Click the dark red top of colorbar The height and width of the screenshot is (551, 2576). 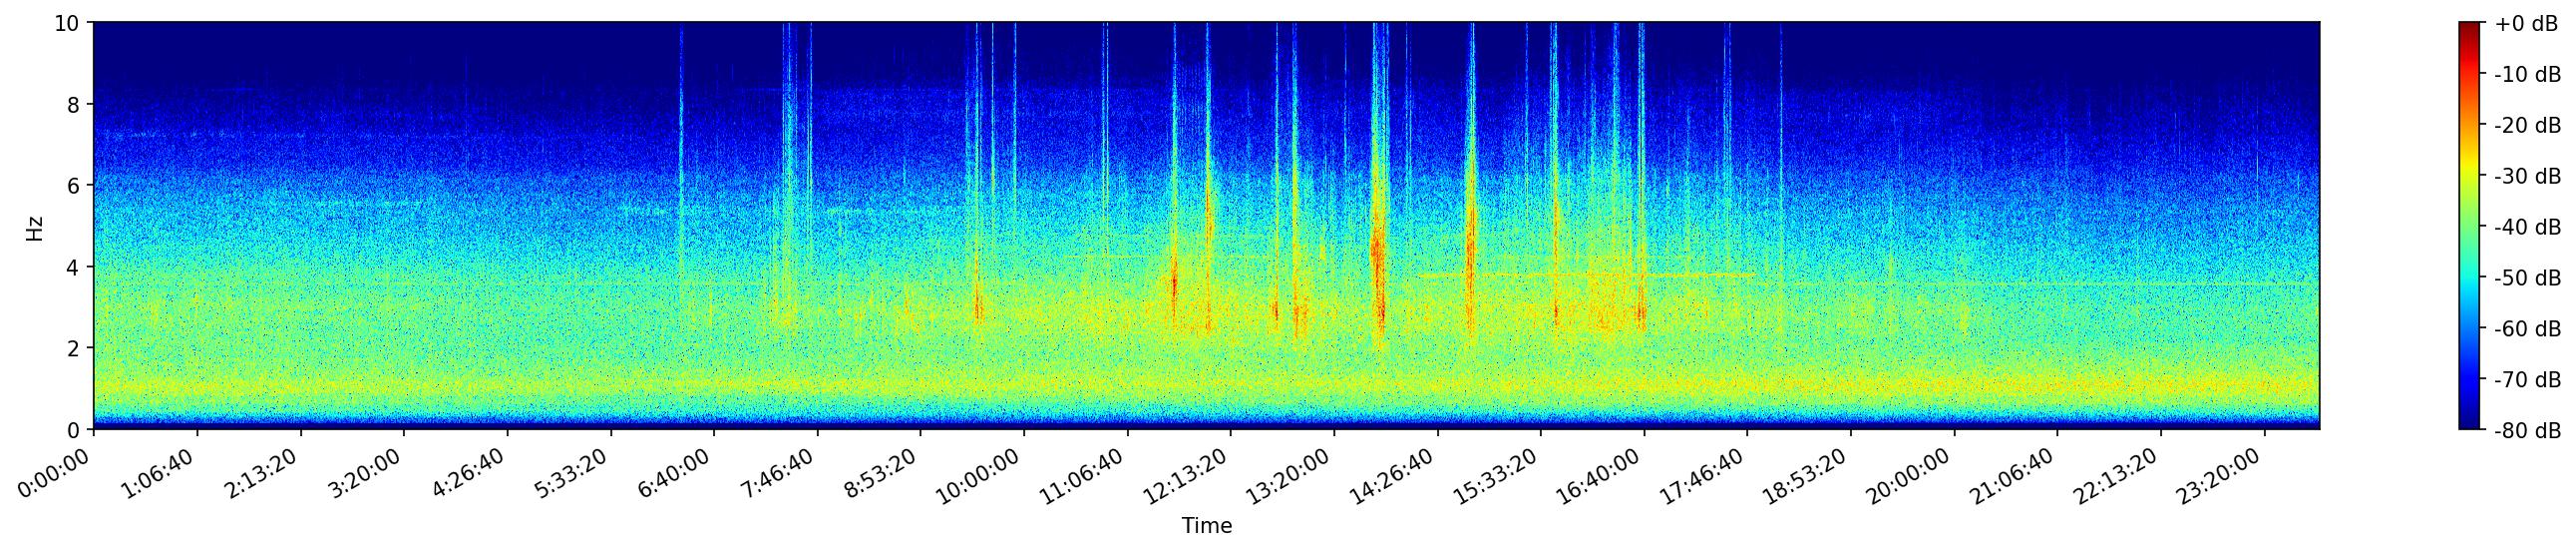point(2470,26)
